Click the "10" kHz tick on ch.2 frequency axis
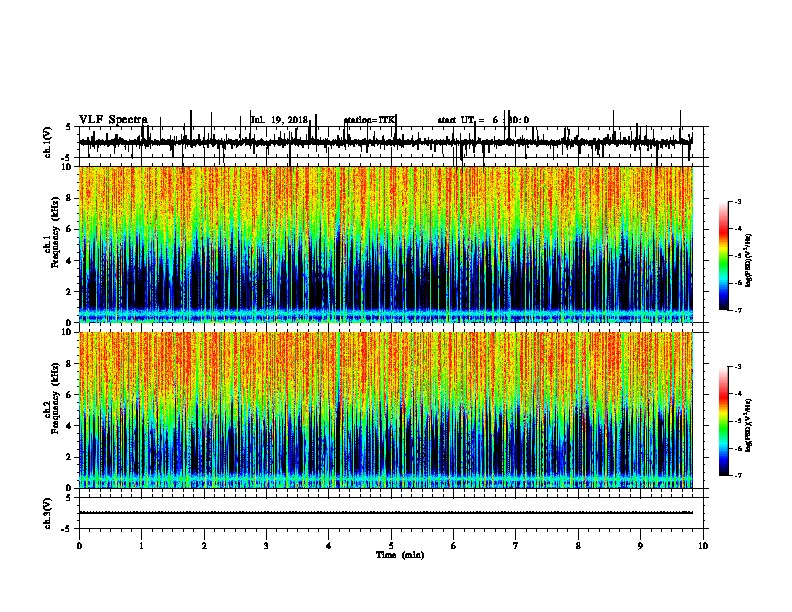Viewport: 792px width, 612px height. (x=67, y=332)
